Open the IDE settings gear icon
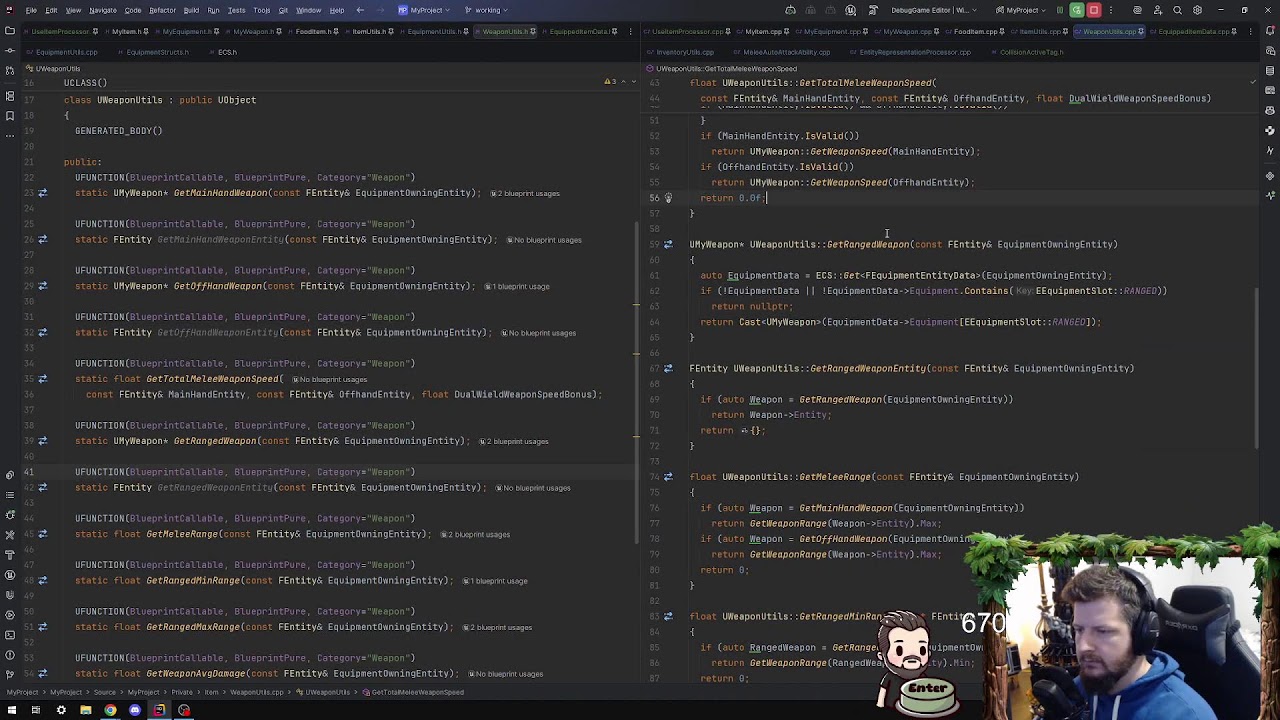The width and height of the screenshot is (1280, 720). pyautogui.click(x=1197, y=10)
